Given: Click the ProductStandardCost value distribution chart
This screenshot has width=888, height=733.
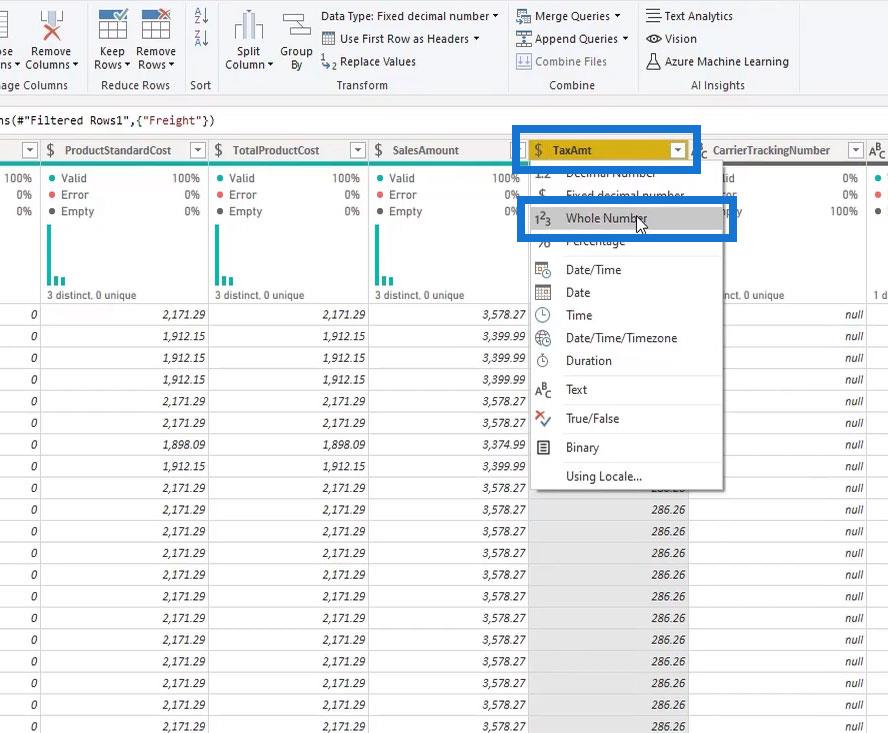Looking at the screenshot, I should pyautogui.click(x=56, y=255).
